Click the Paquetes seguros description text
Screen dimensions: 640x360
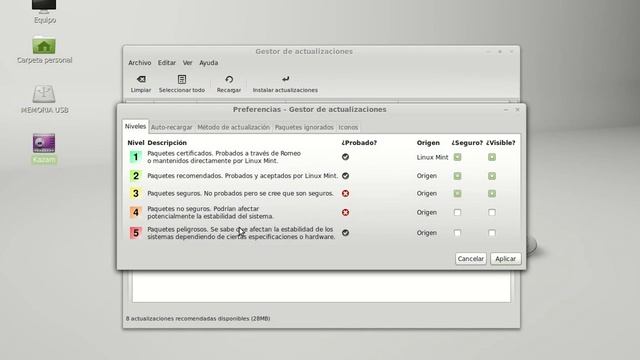240,193
